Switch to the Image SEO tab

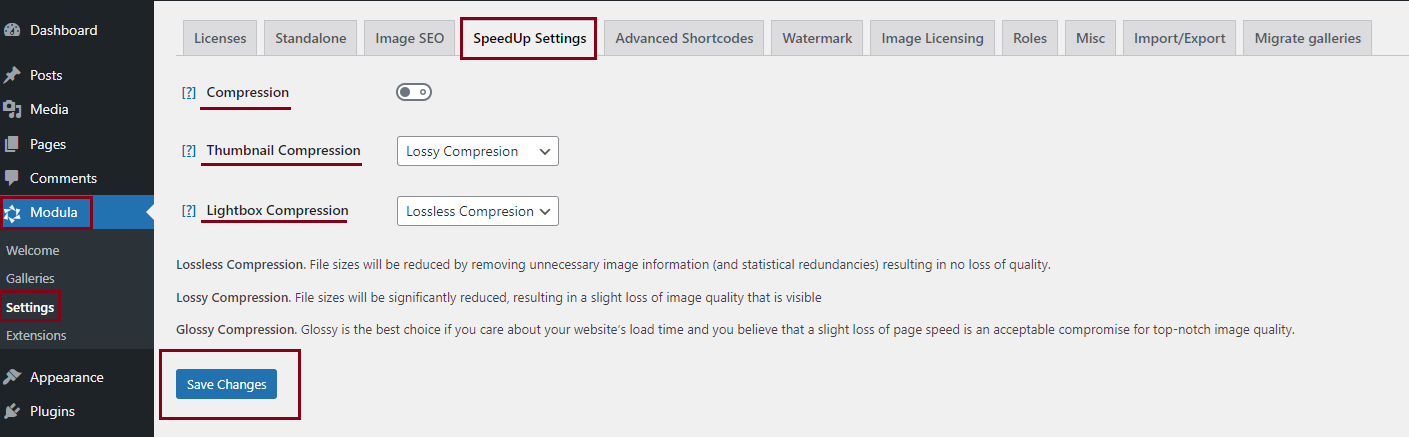(x=409, y=38)
